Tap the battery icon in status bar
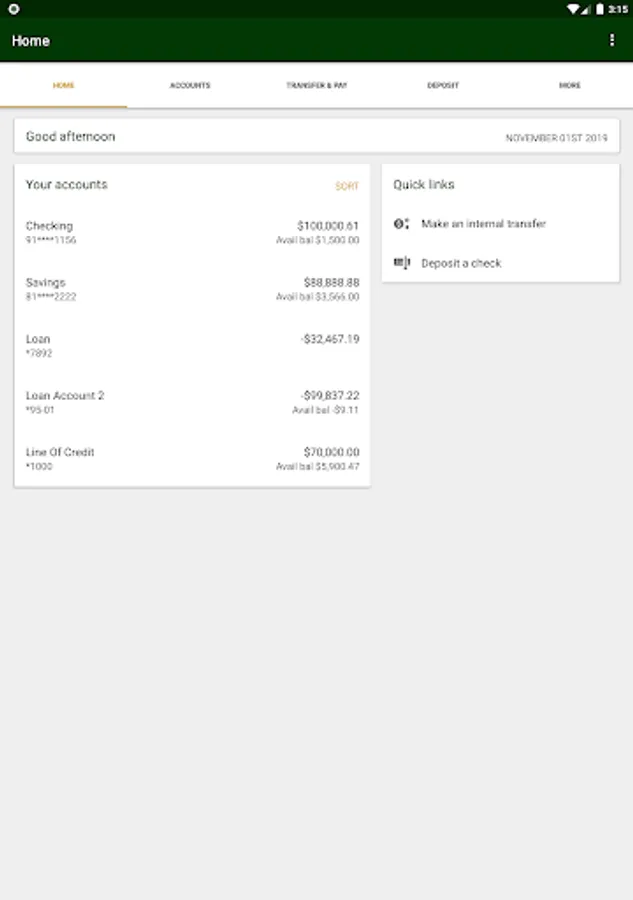The image size is (633, 900). pos(599,9)
